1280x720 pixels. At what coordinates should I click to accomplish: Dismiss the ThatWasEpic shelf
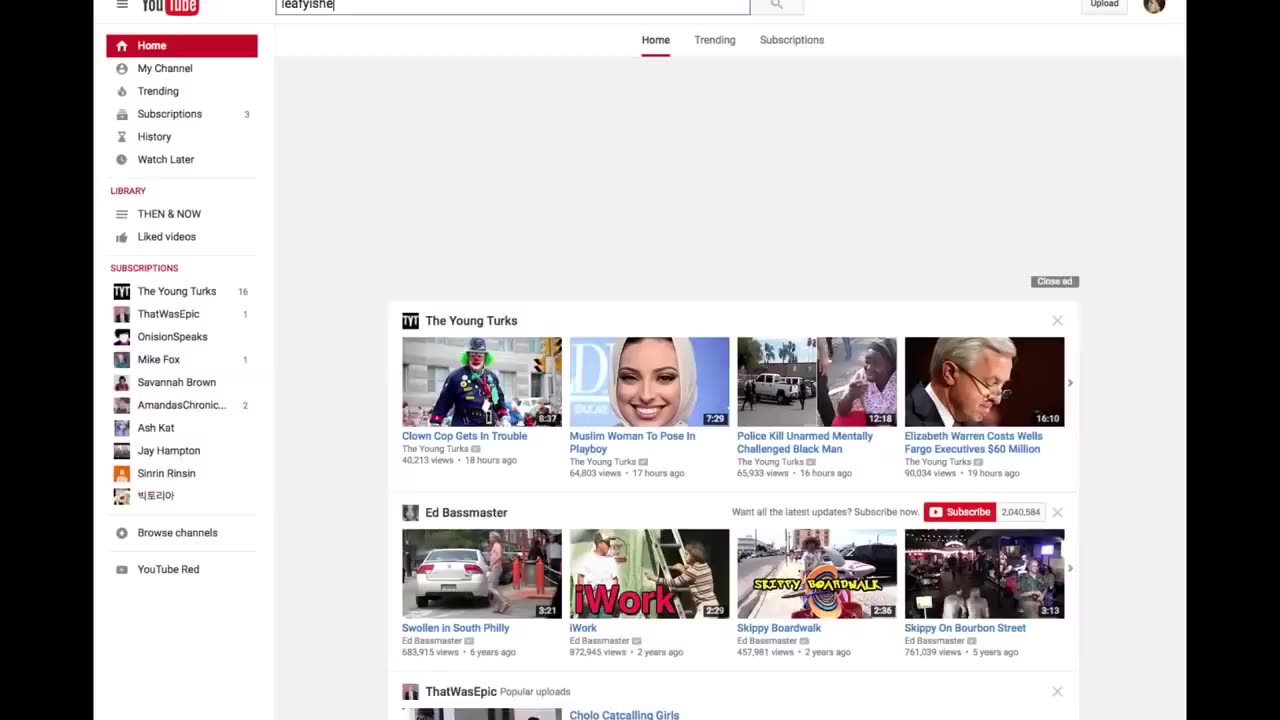click(x=1057, y=692)
